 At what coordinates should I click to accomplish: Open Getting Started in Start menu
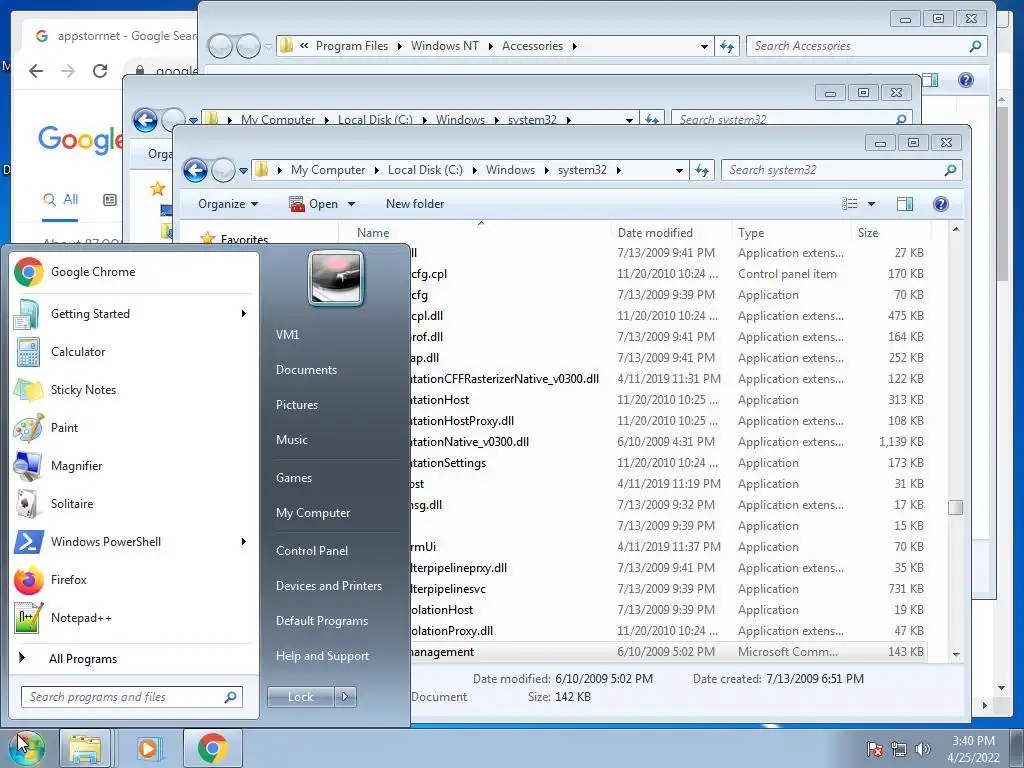coord(134,313)
